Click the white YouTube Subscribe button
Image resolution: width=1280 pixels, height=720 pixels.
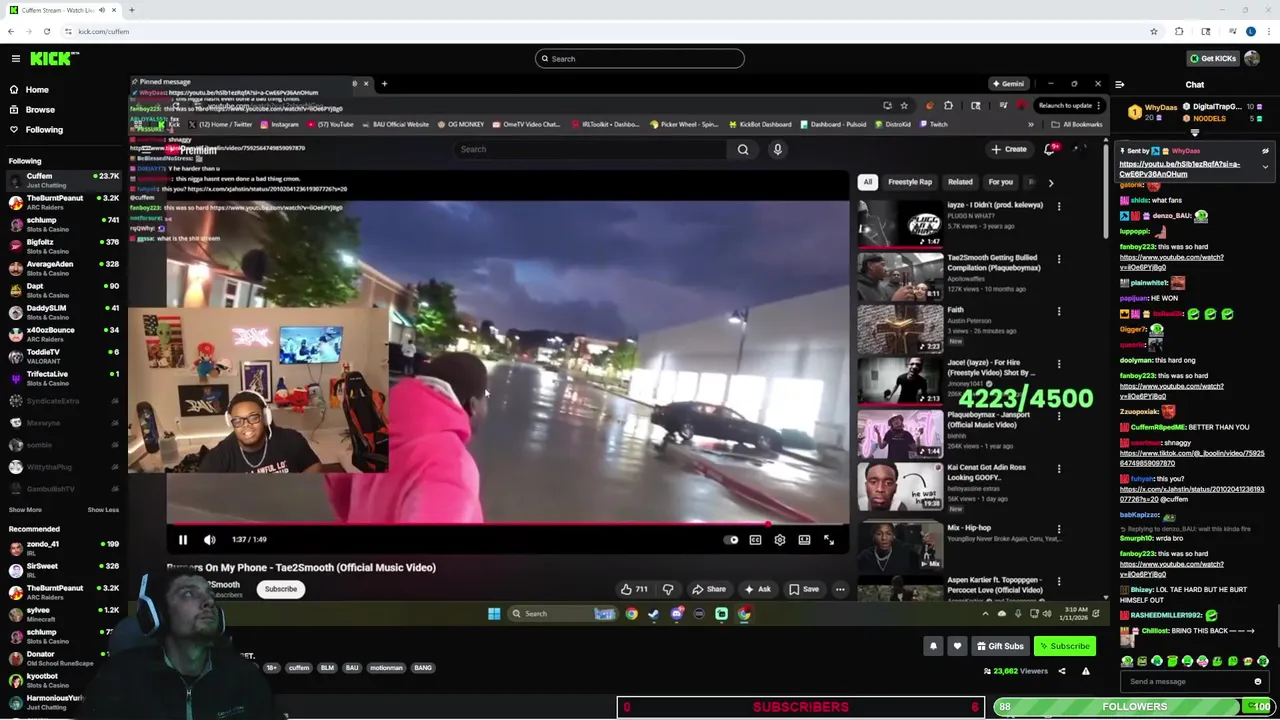click(281, 589)
